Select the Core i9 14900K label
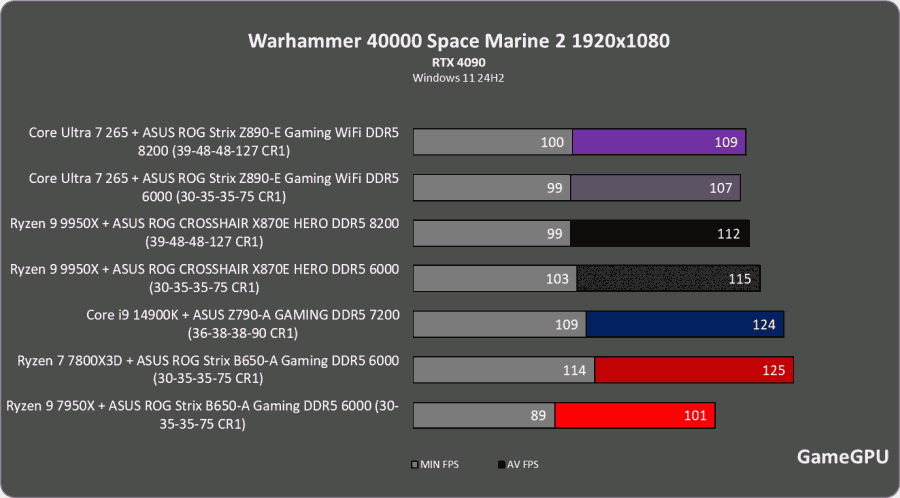 (243, 324)
